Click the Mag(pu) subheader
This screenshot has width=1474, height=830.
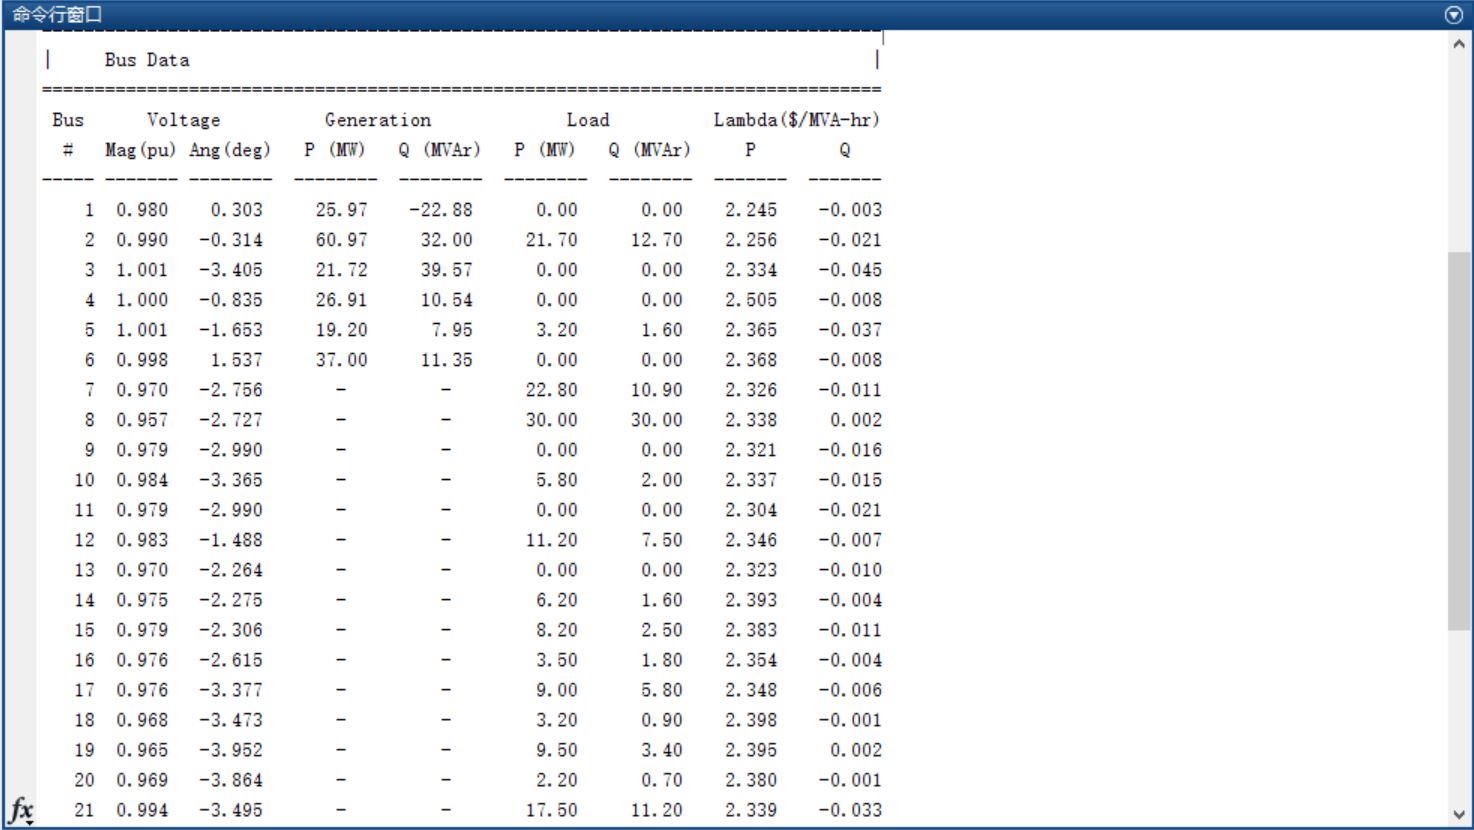[x=140, y=150]
